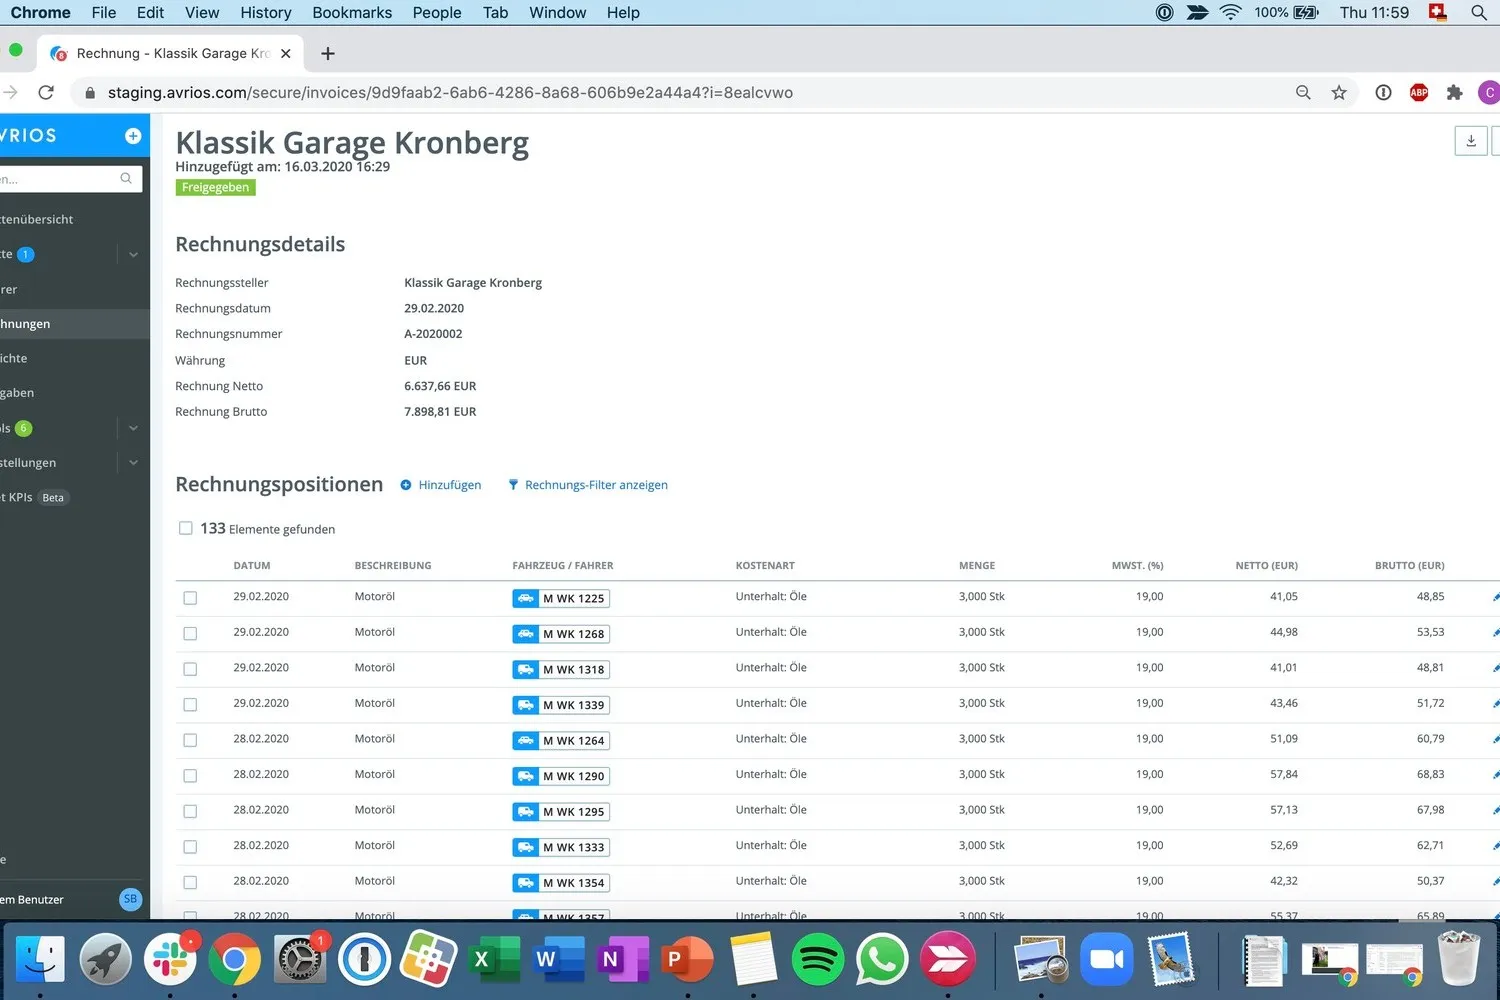Click the vehicle tag M WK 1268
This screenshot has height=1000, width=1500.
561,634
